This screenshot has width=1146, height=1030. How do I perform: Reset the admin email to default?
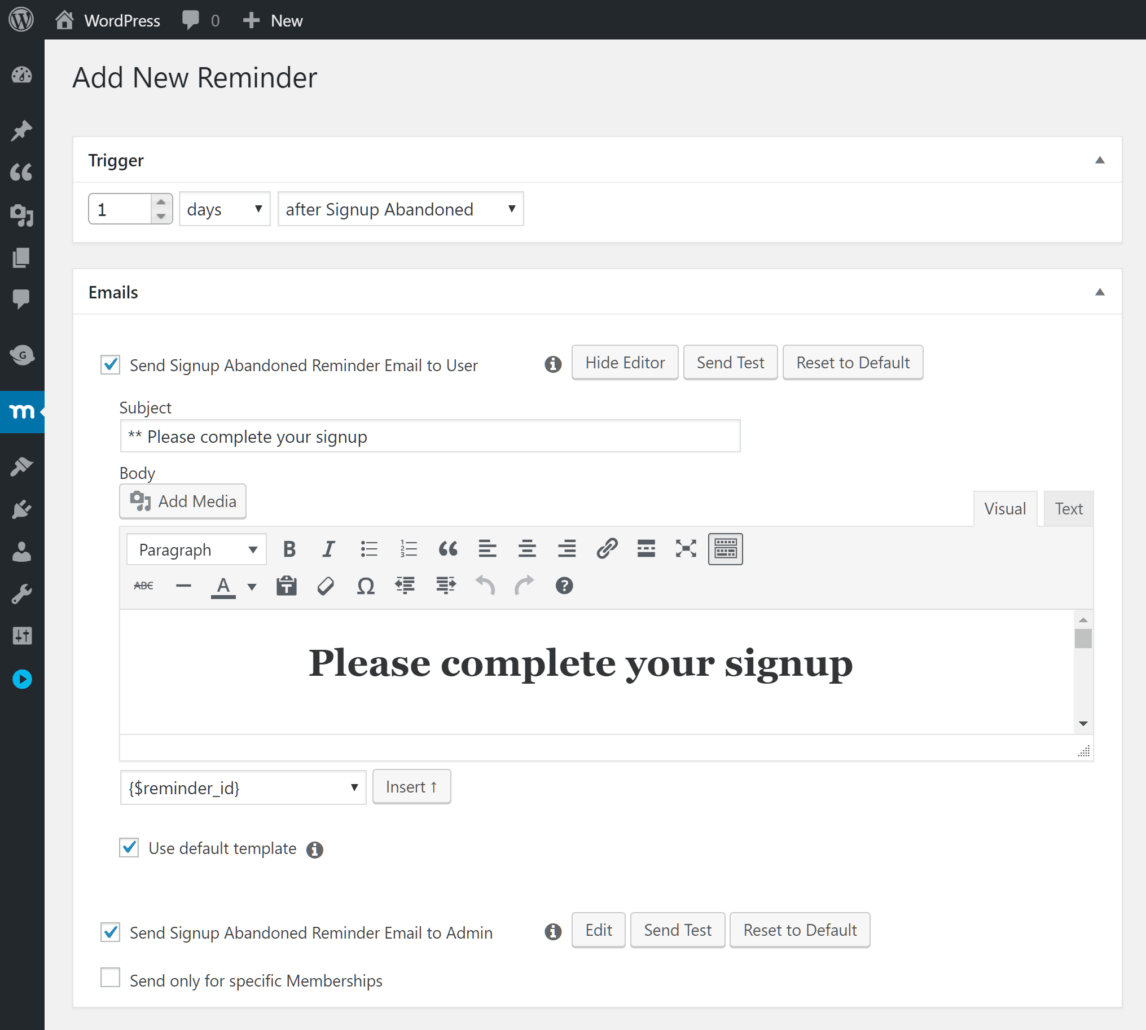click(799, 930)
